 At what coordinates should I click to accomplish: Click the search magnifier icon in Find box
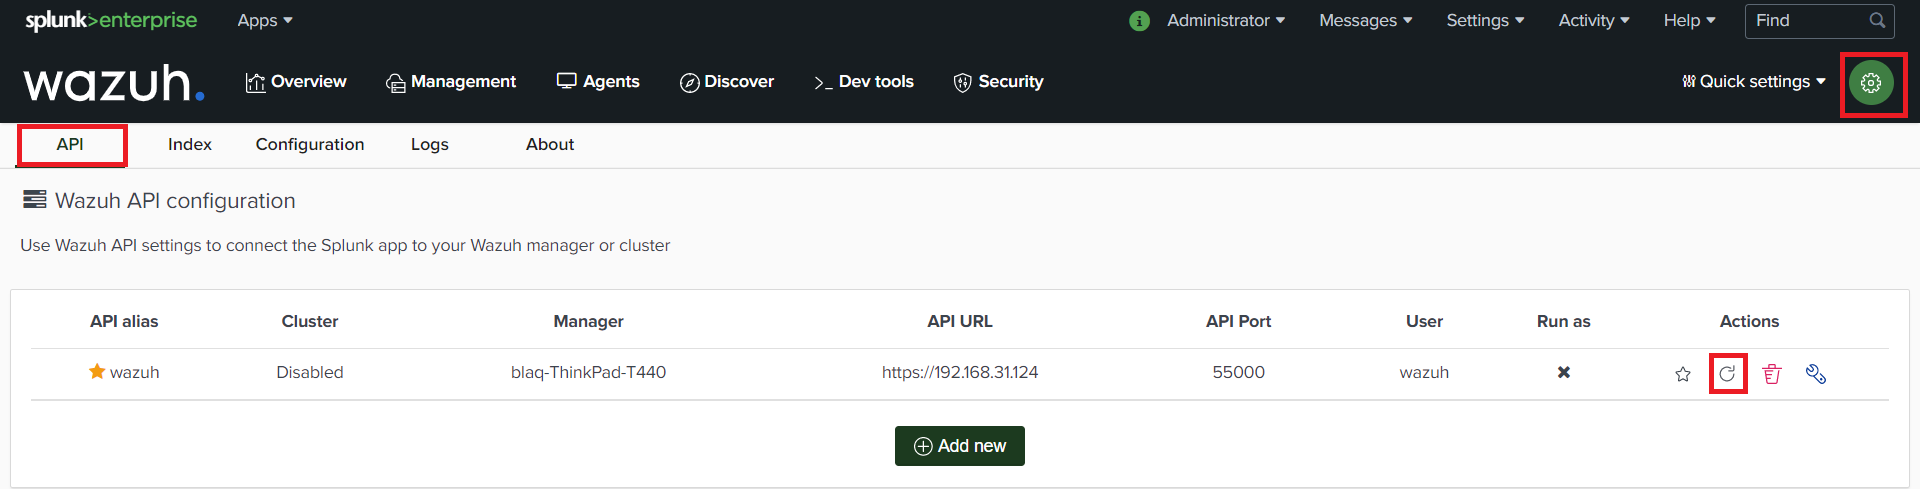[1877, 21]
